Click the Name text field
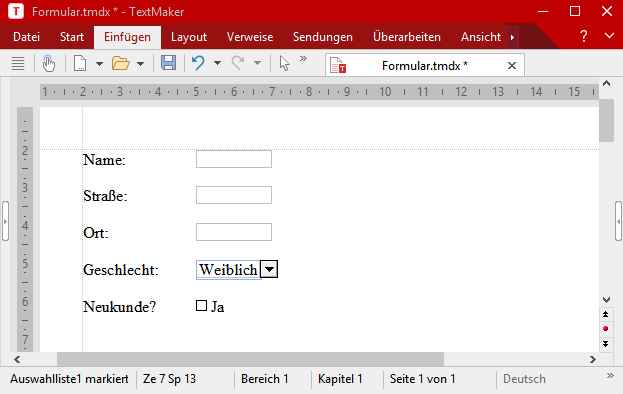 234,159
